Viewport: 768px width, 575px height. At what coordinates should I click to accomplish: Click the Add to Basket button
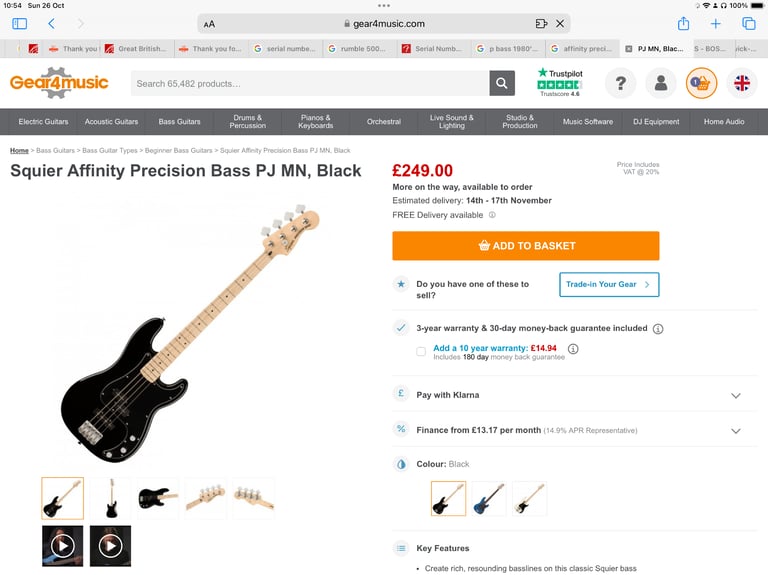tap(526, 246)
